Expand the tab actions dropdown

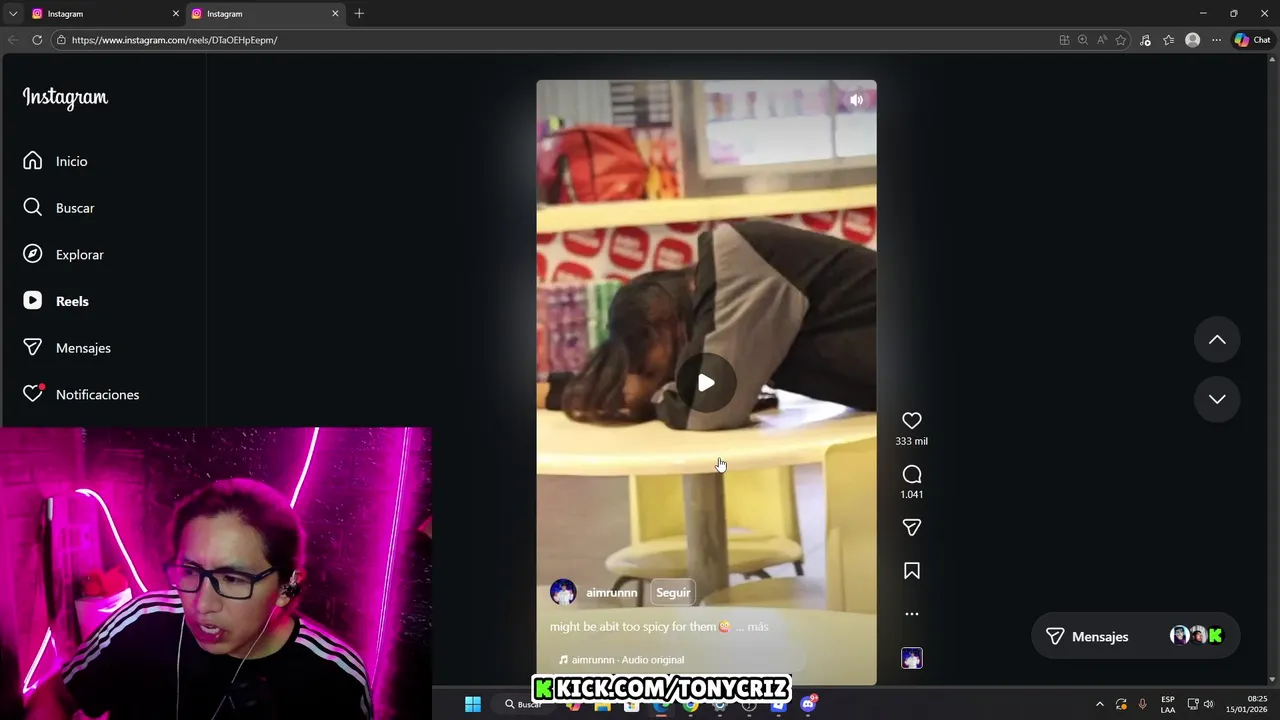pyautogui.click(x=13, y=14)
